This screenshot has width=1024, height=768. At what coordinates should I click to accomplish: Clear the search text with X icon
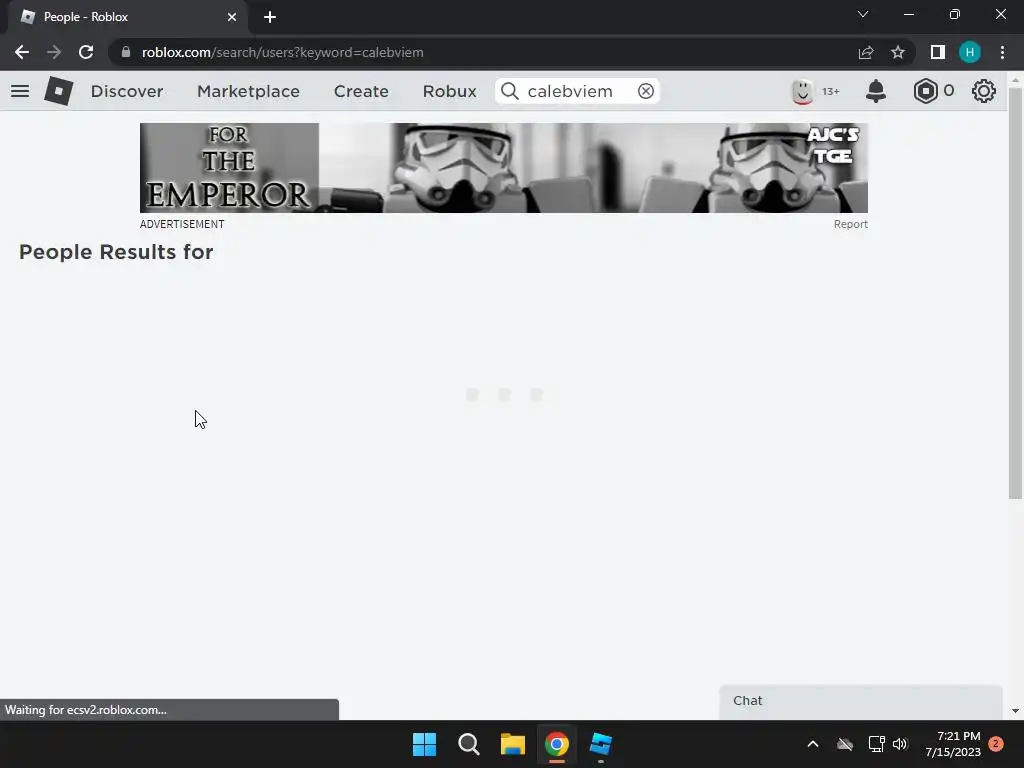coord(646,91)
